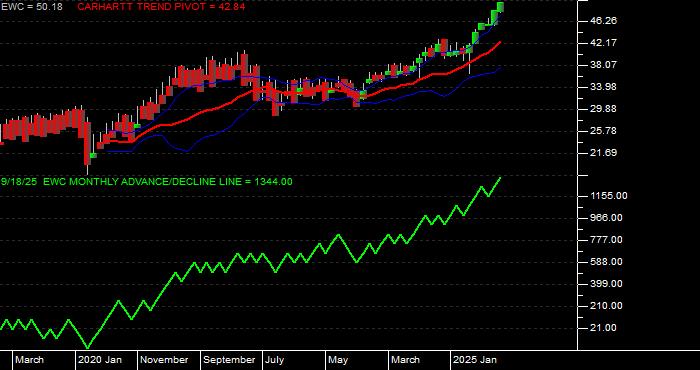Select the November timeline marker
This screenshot has width=700, height=370.
[x=165, y=360]
